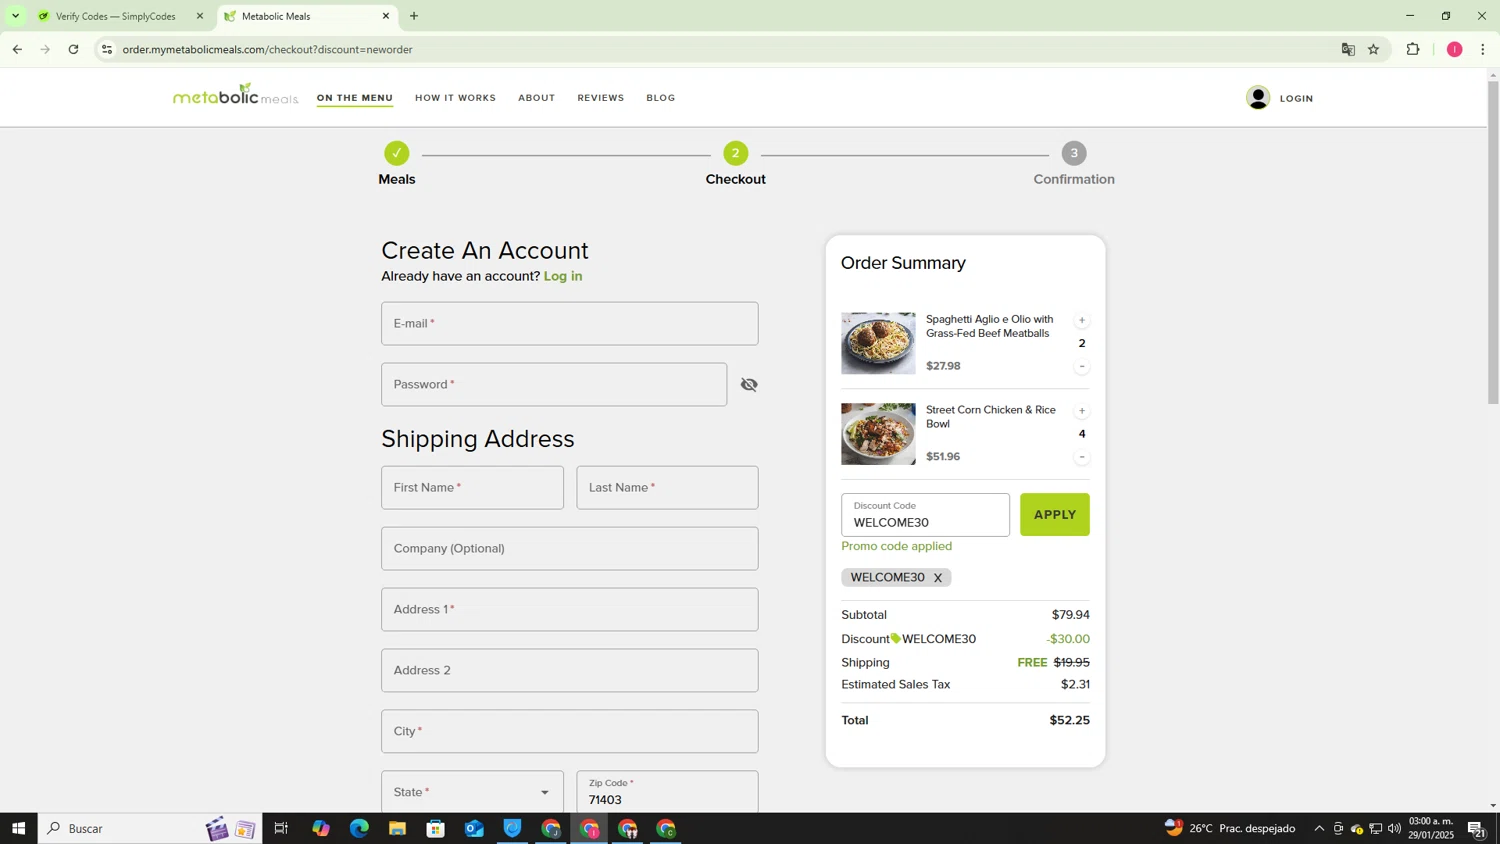
Task: Open the Windows Start menu
Action: (18, 828)
